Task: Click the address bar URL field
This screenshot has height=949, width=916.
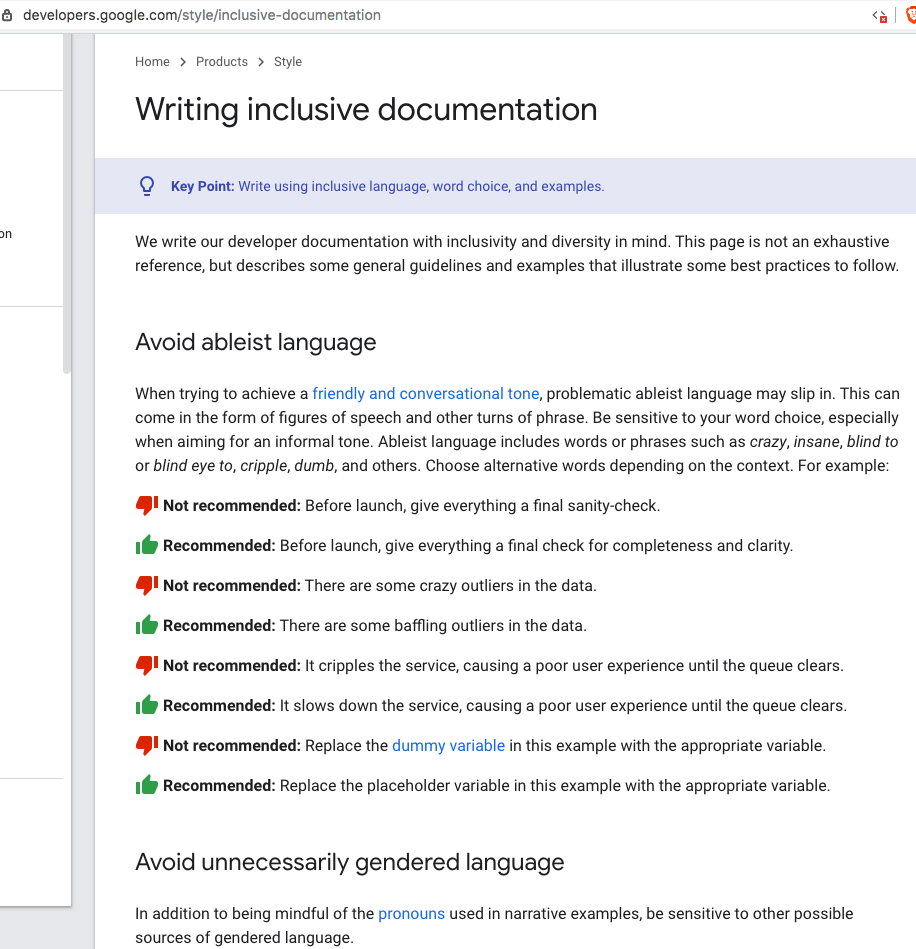Action: point(200,15)
